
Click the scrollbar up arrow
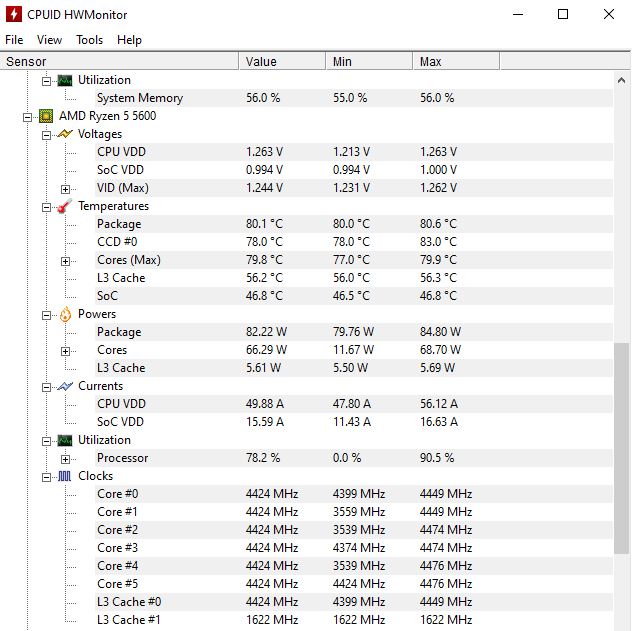coord(621,80)
